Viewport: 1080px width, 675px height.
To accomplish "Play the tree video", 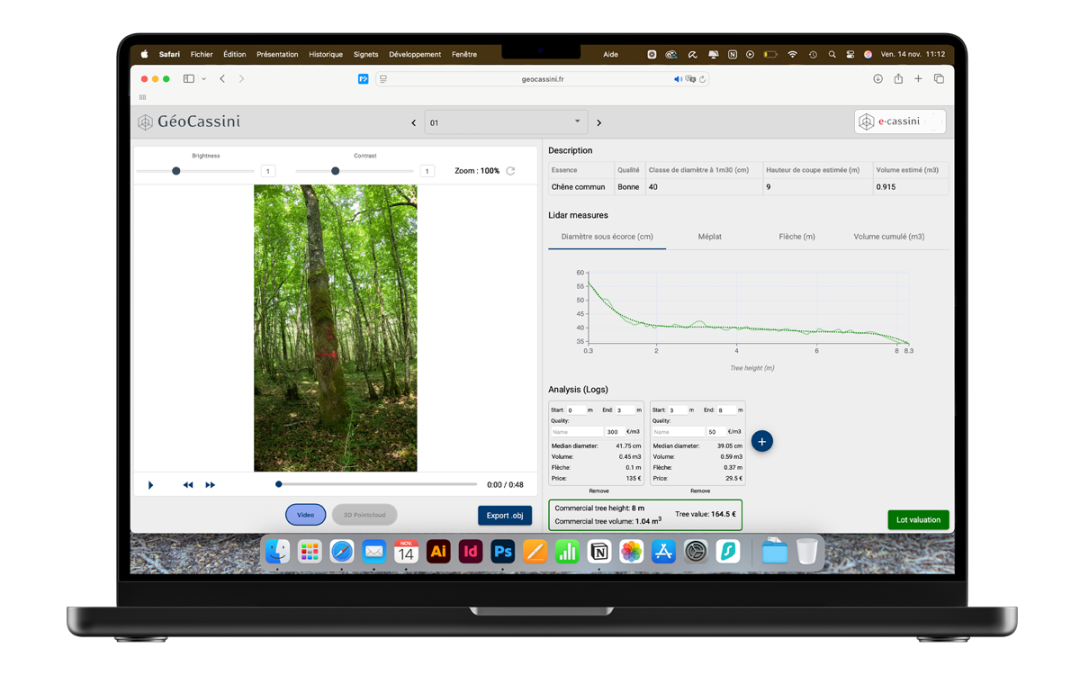I will (x=151, y=485).
